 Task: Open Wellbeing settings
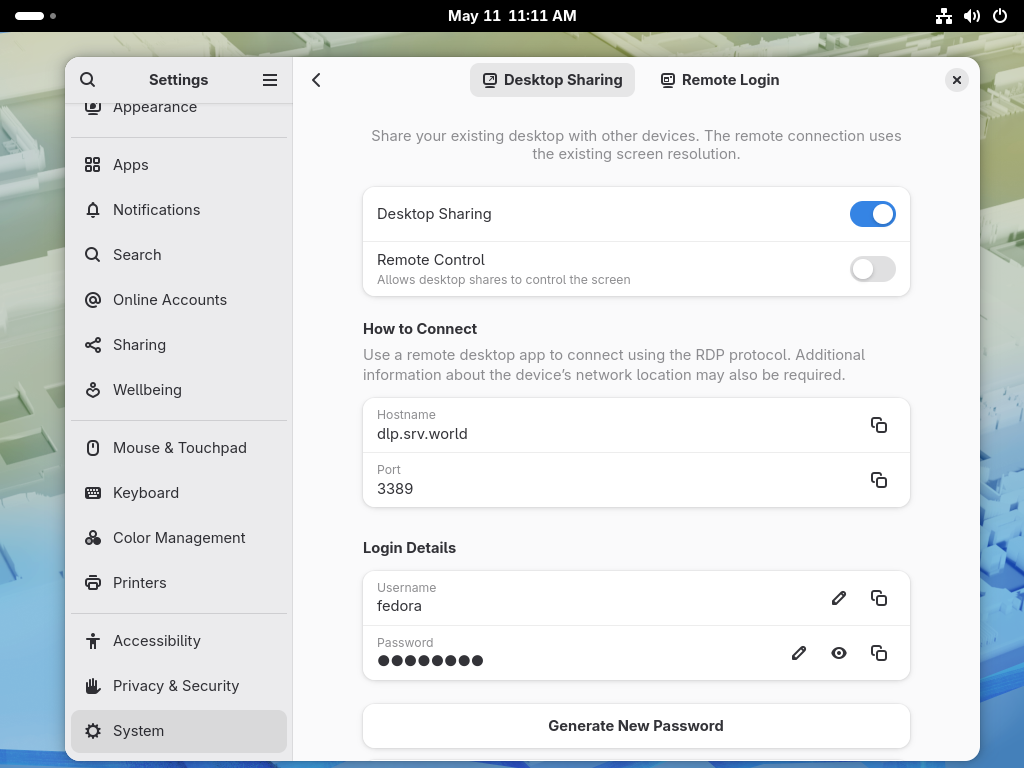[179, 390]
